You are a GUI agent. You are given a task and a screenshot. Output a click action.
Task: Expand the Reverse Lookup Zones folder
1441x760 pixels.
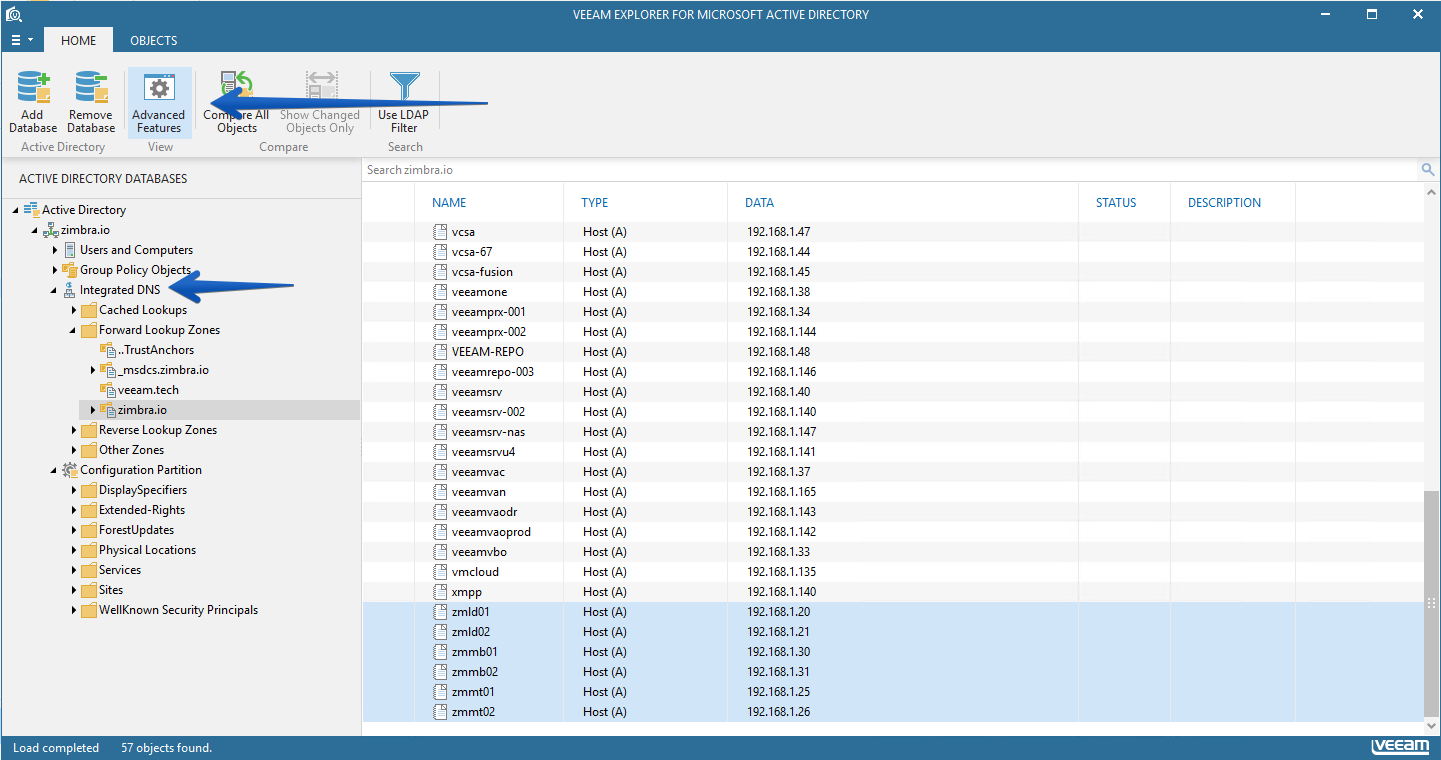tap(74, 430)
